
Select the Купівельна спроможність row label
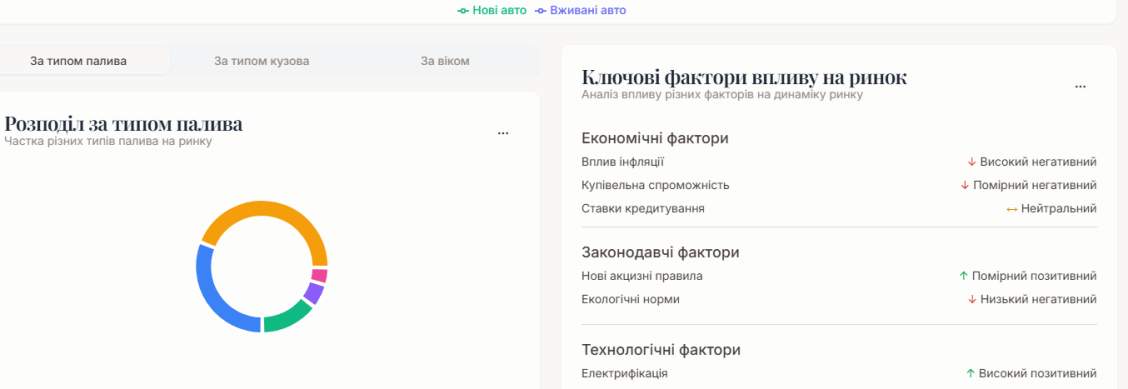point(655,185)
